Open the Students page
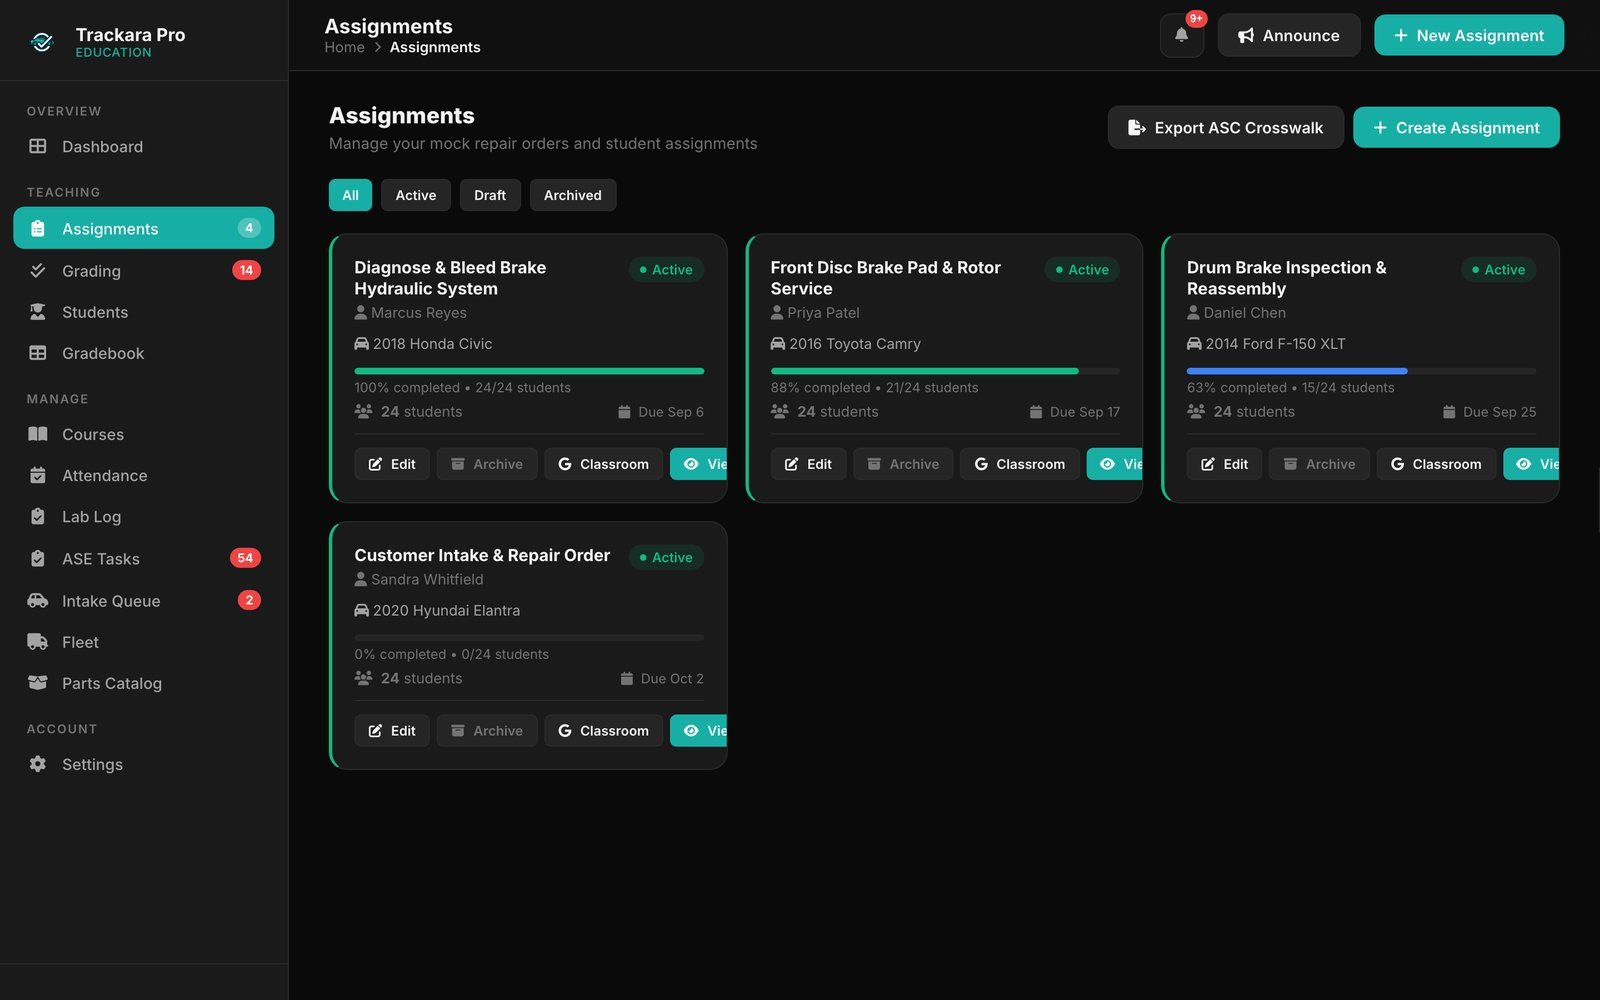 (143, 312)
